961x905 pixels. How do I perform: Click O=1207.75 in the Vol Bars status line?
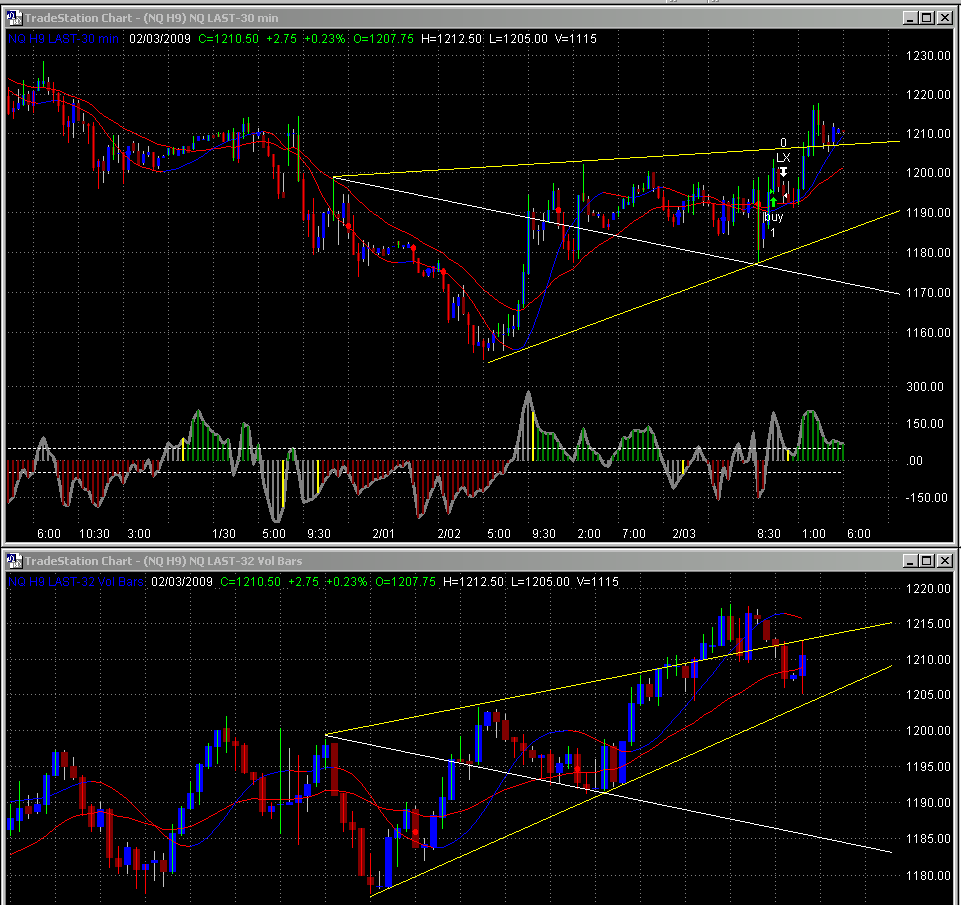click(406, 581)
